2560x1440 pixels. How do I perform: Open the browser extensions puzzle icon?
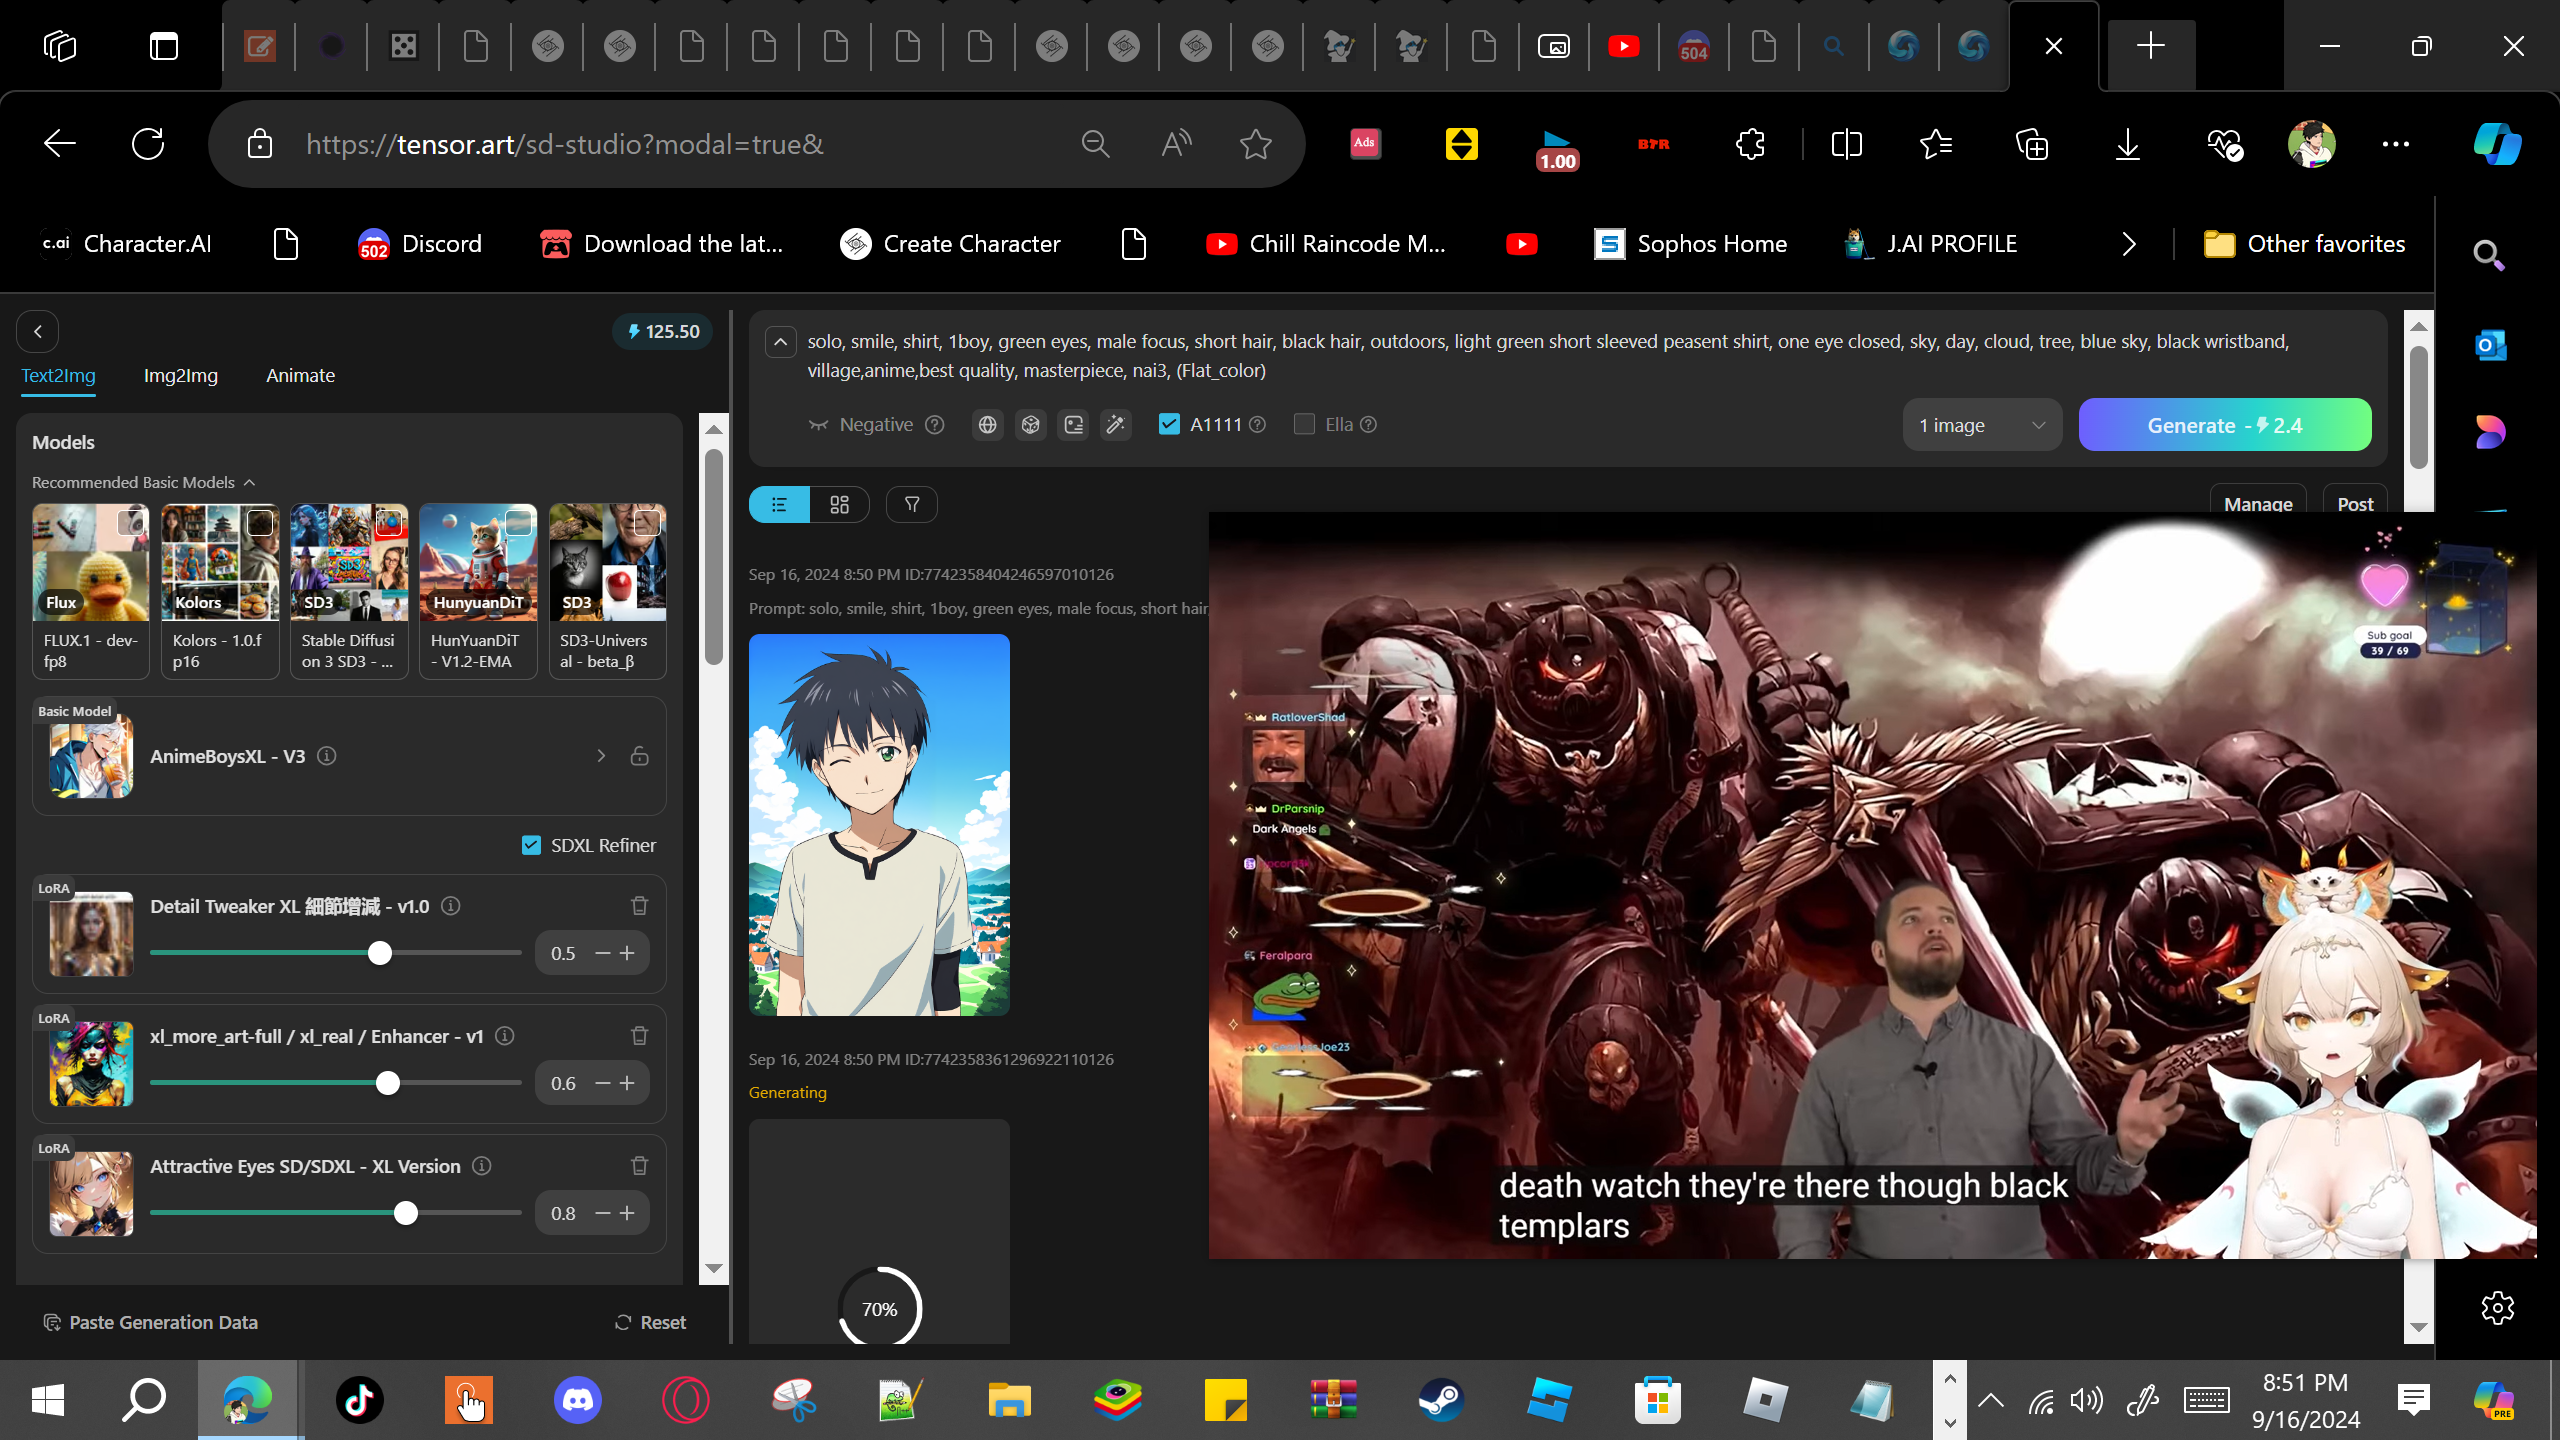pyautogui.click(x=1750, y=144)
